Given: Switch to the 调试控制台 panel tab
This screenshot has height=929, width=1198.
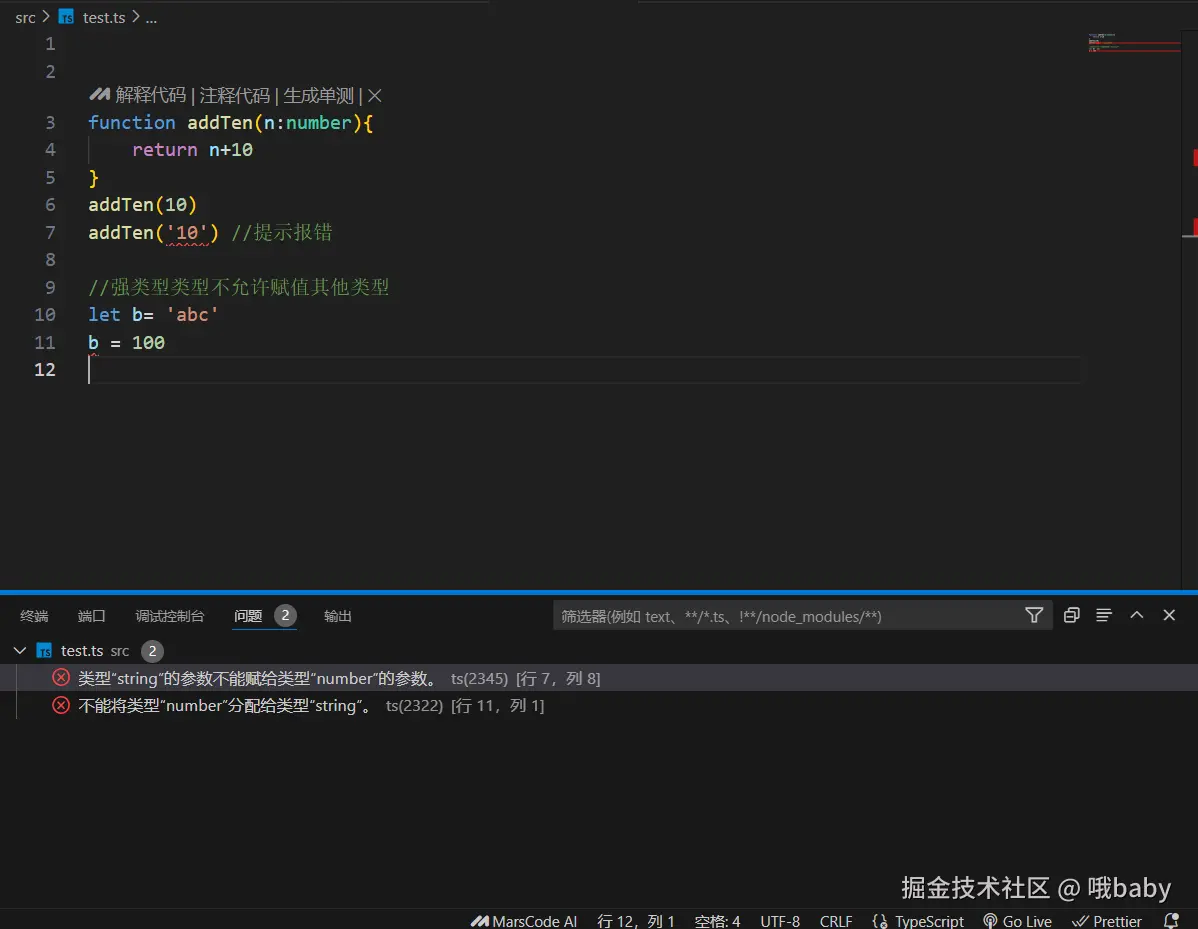Looking at the screenshot, I should 170,616.
